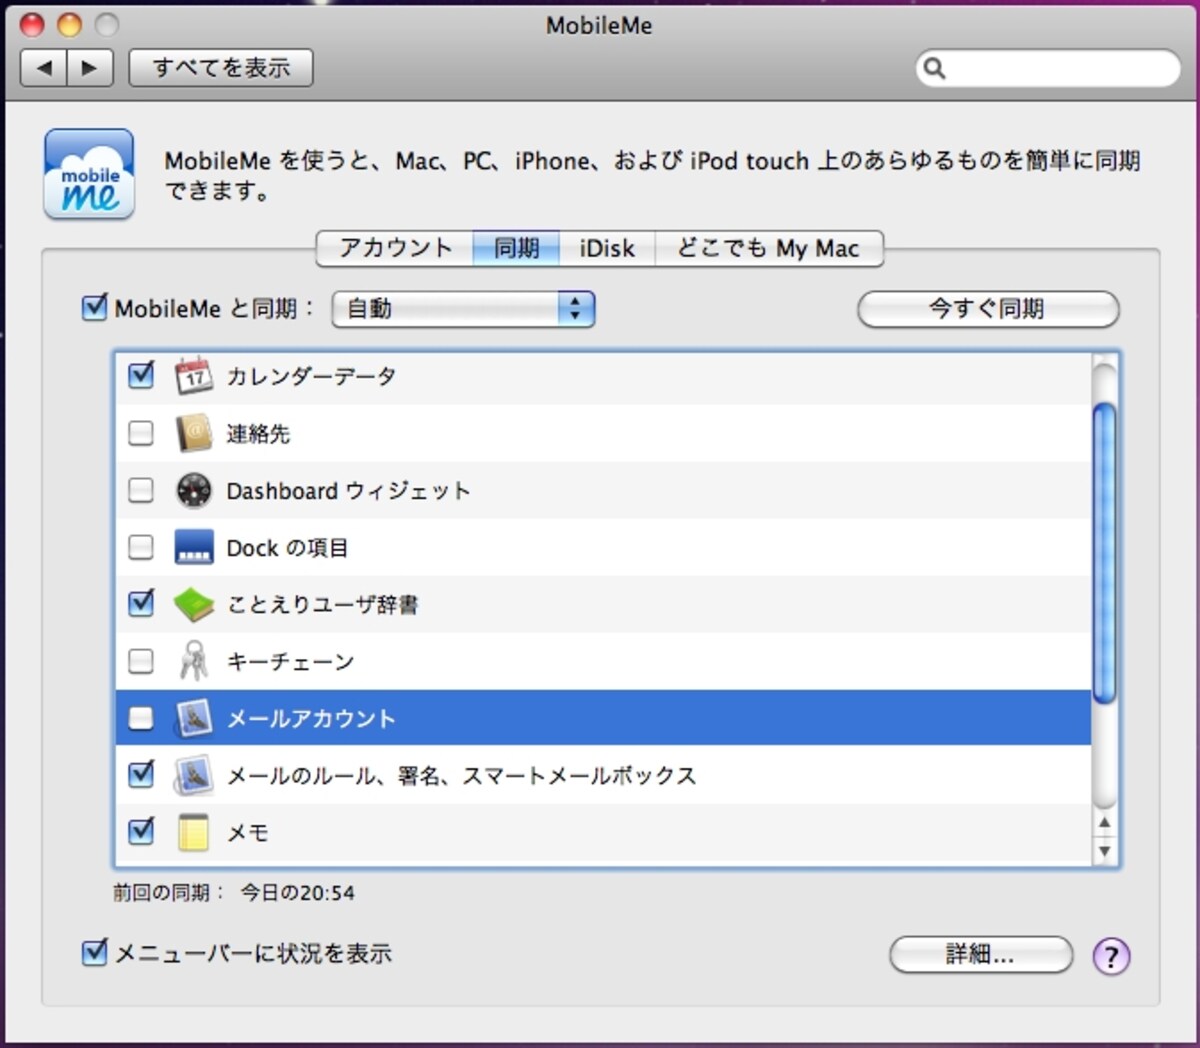Go back with the left arrow button
The image size is (1200, 1048).
(x=44, y=68)
